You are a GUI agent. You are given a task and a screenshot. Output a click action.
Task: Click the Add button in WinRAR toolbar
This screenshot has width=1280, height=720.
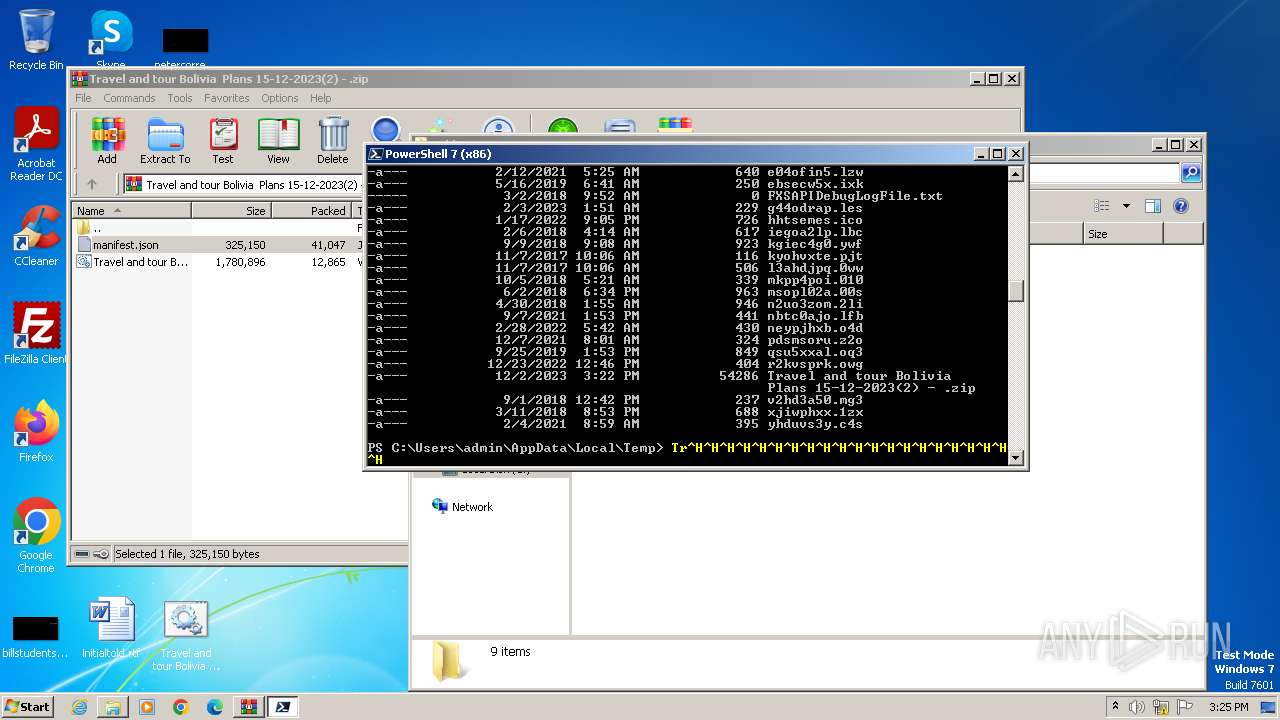coord(107,141)
